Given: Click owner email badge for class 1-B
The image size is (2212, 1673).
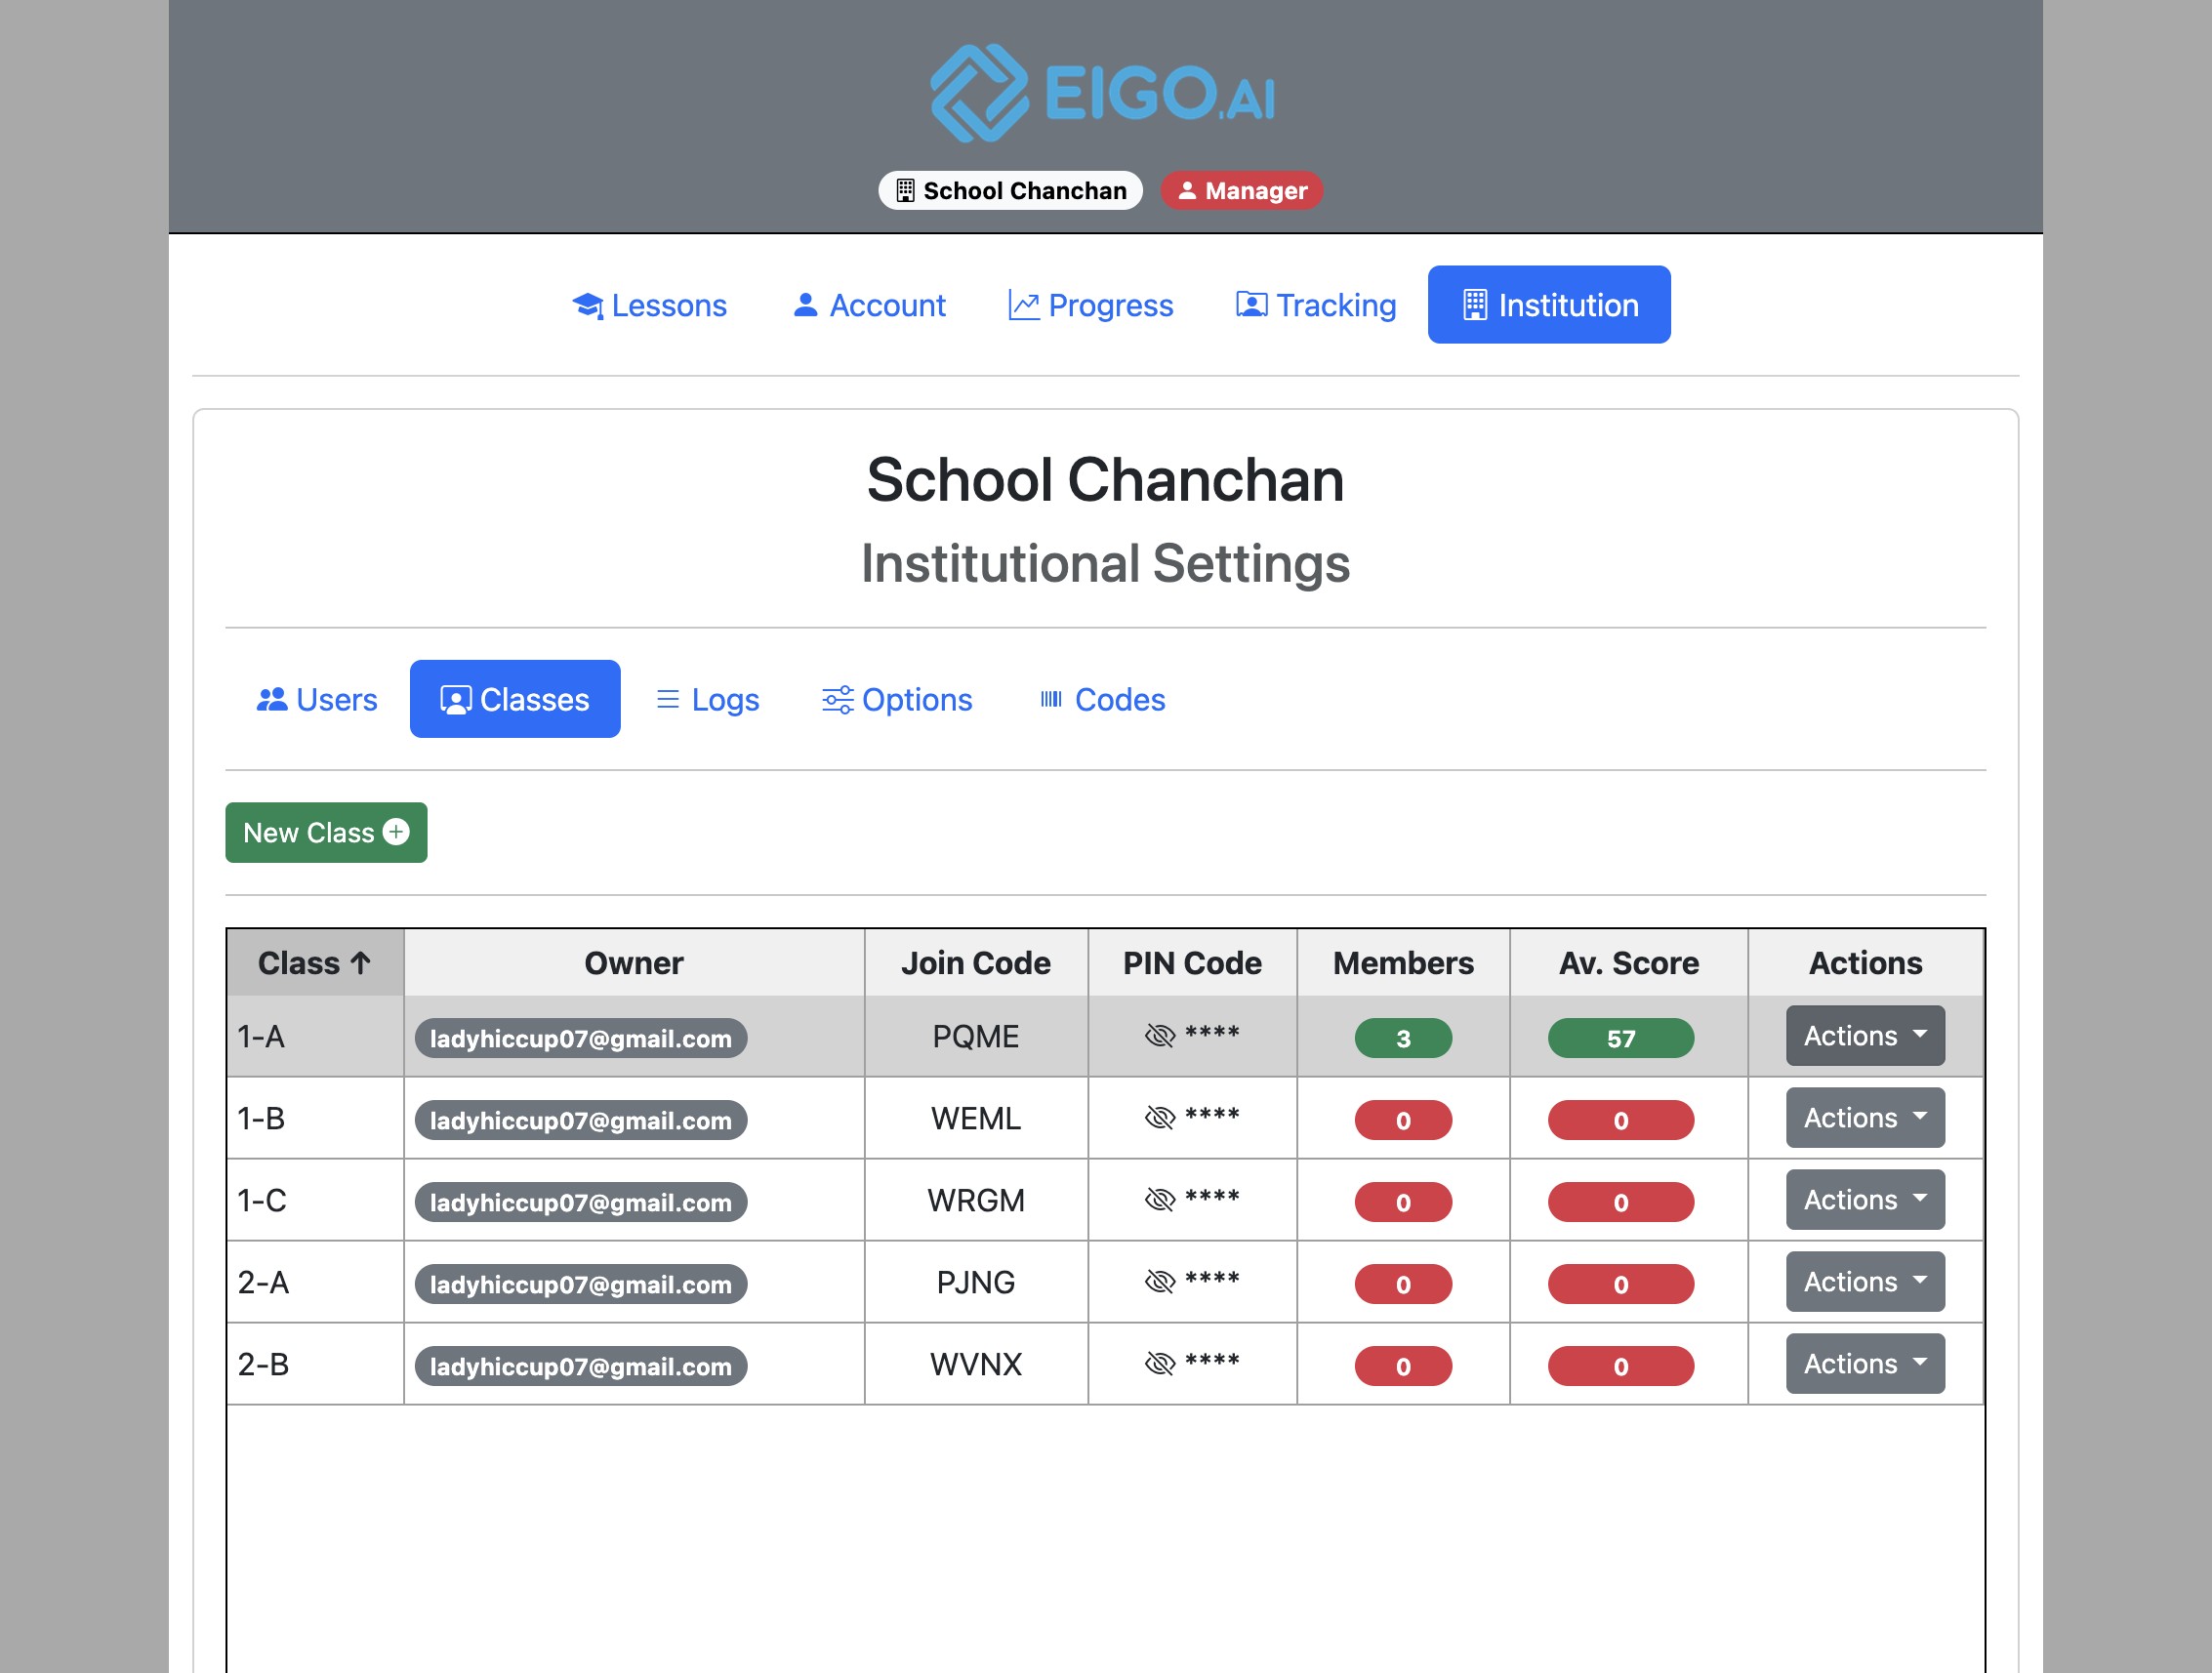Looking at the screenshot, I should tap(581, 1120).
